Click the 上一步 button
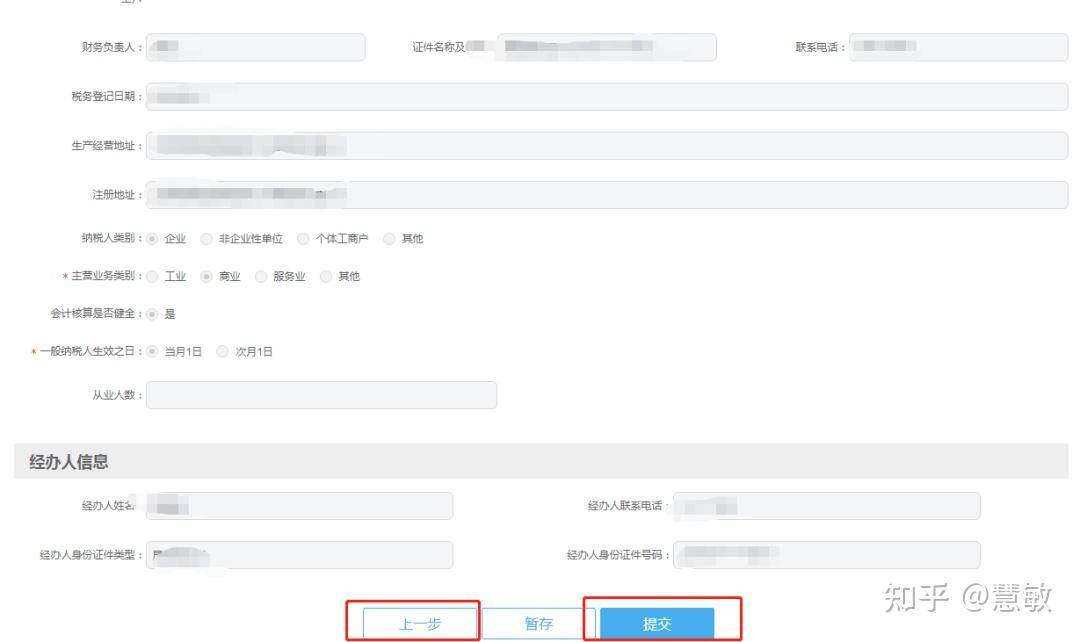Image resolution: width=1080 pixels, height=642 pixels. [x=420, y=624]
